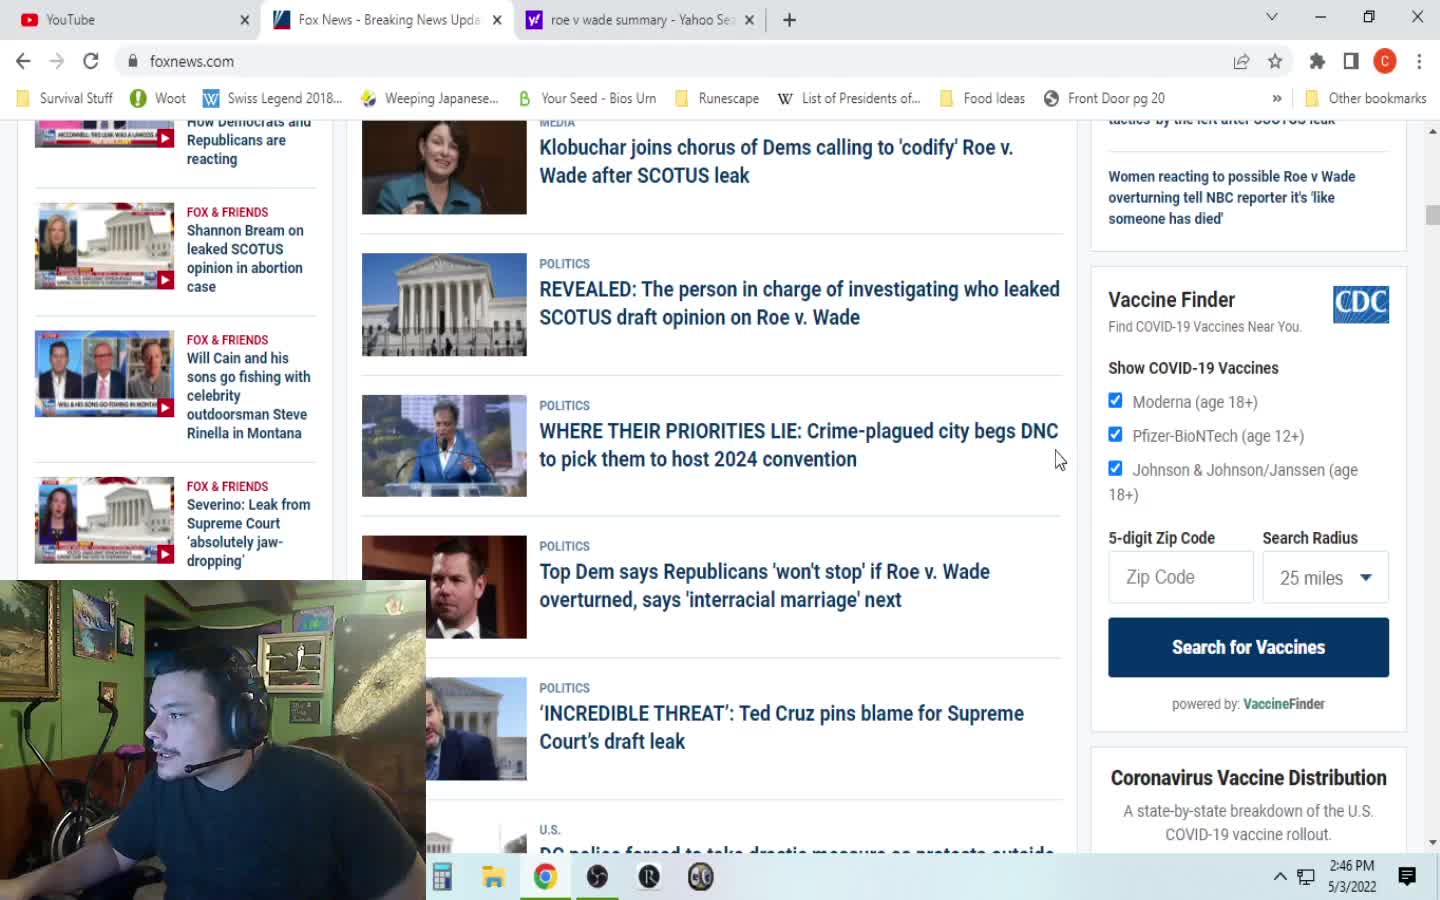
Task: Close the Fox News tab
Action: 497,20
